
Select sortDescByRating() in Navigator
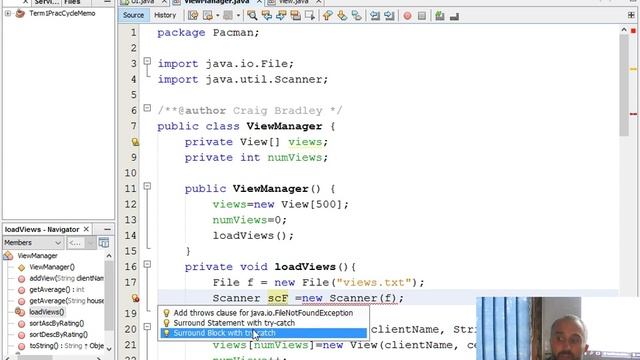[58, 335]
